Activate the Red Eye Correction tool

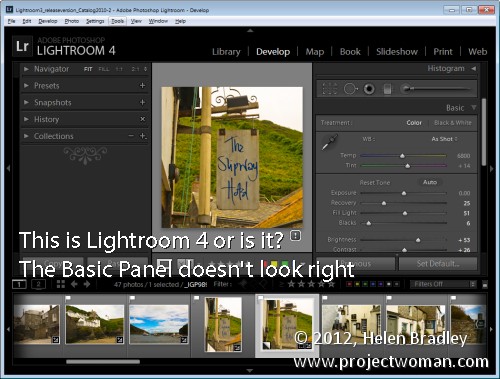tap(369, 89)
